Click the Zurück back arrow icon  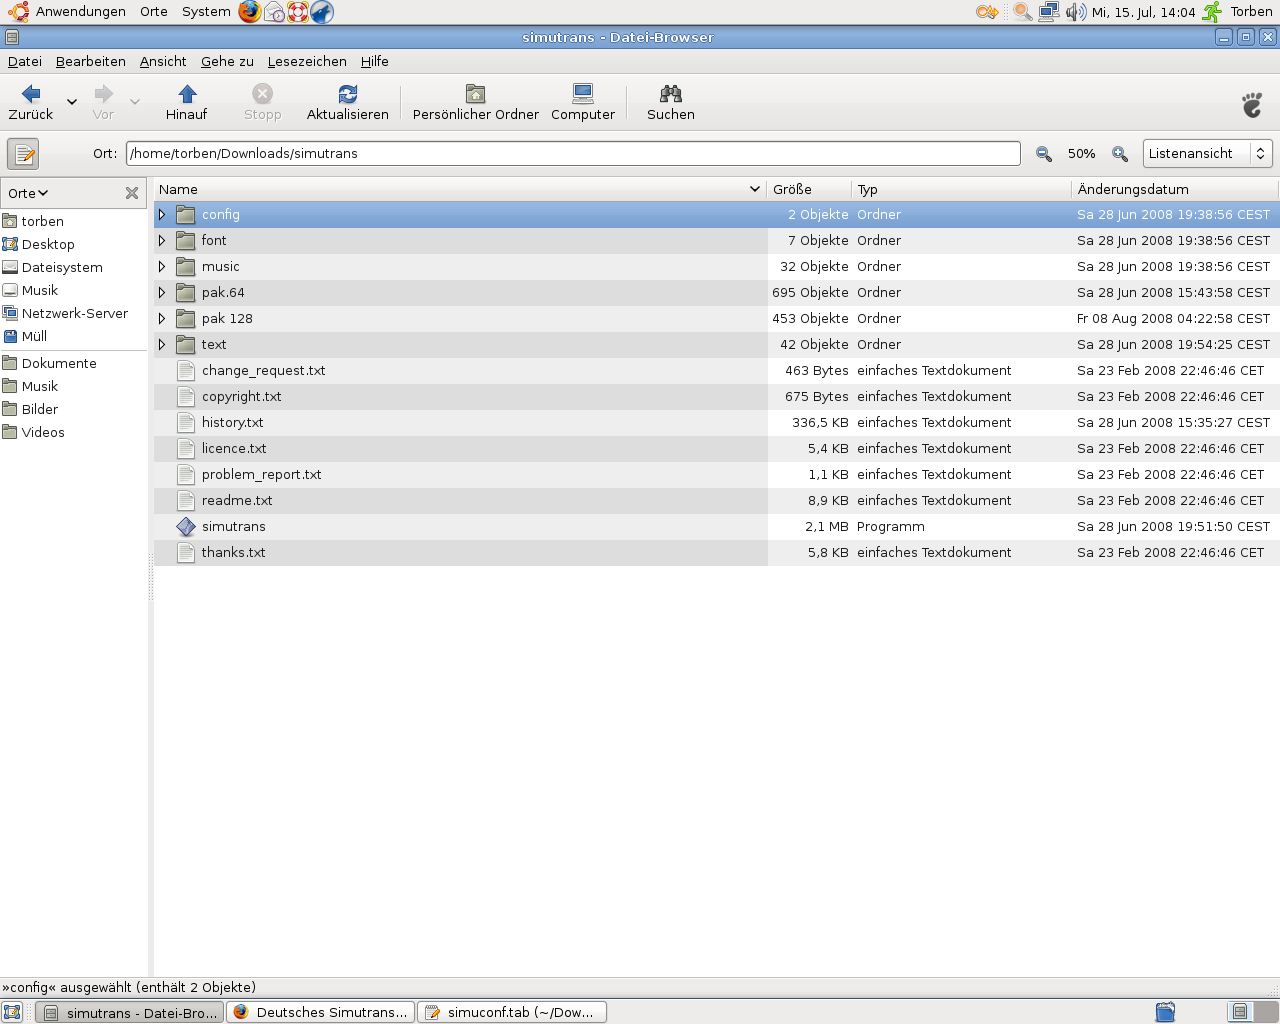tap(31, 94)
